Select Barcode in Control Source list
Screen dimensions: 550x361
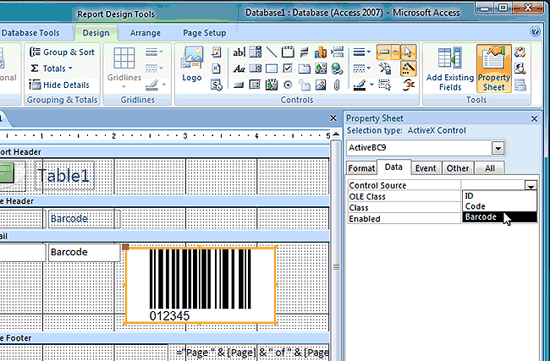coord(499,217)
